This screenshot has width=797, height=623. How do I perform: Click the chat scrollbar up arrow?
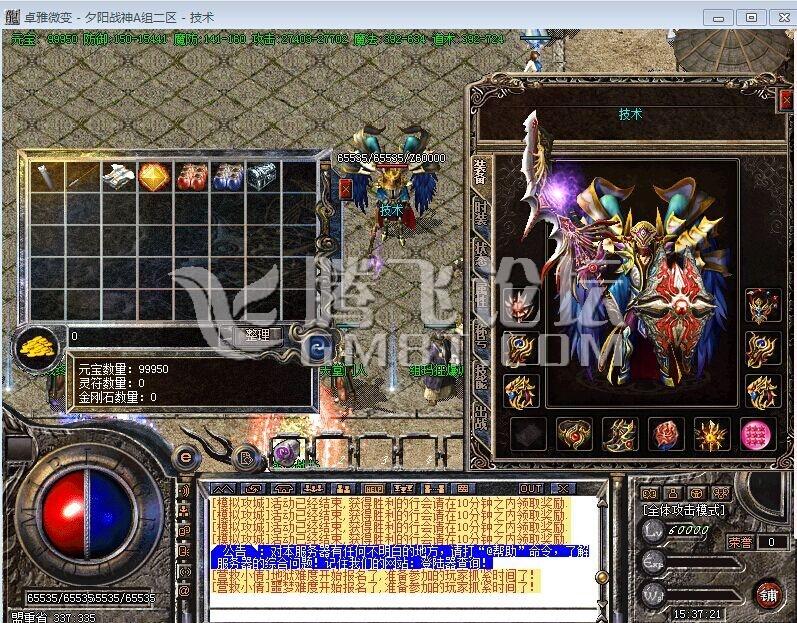[602, 503]
